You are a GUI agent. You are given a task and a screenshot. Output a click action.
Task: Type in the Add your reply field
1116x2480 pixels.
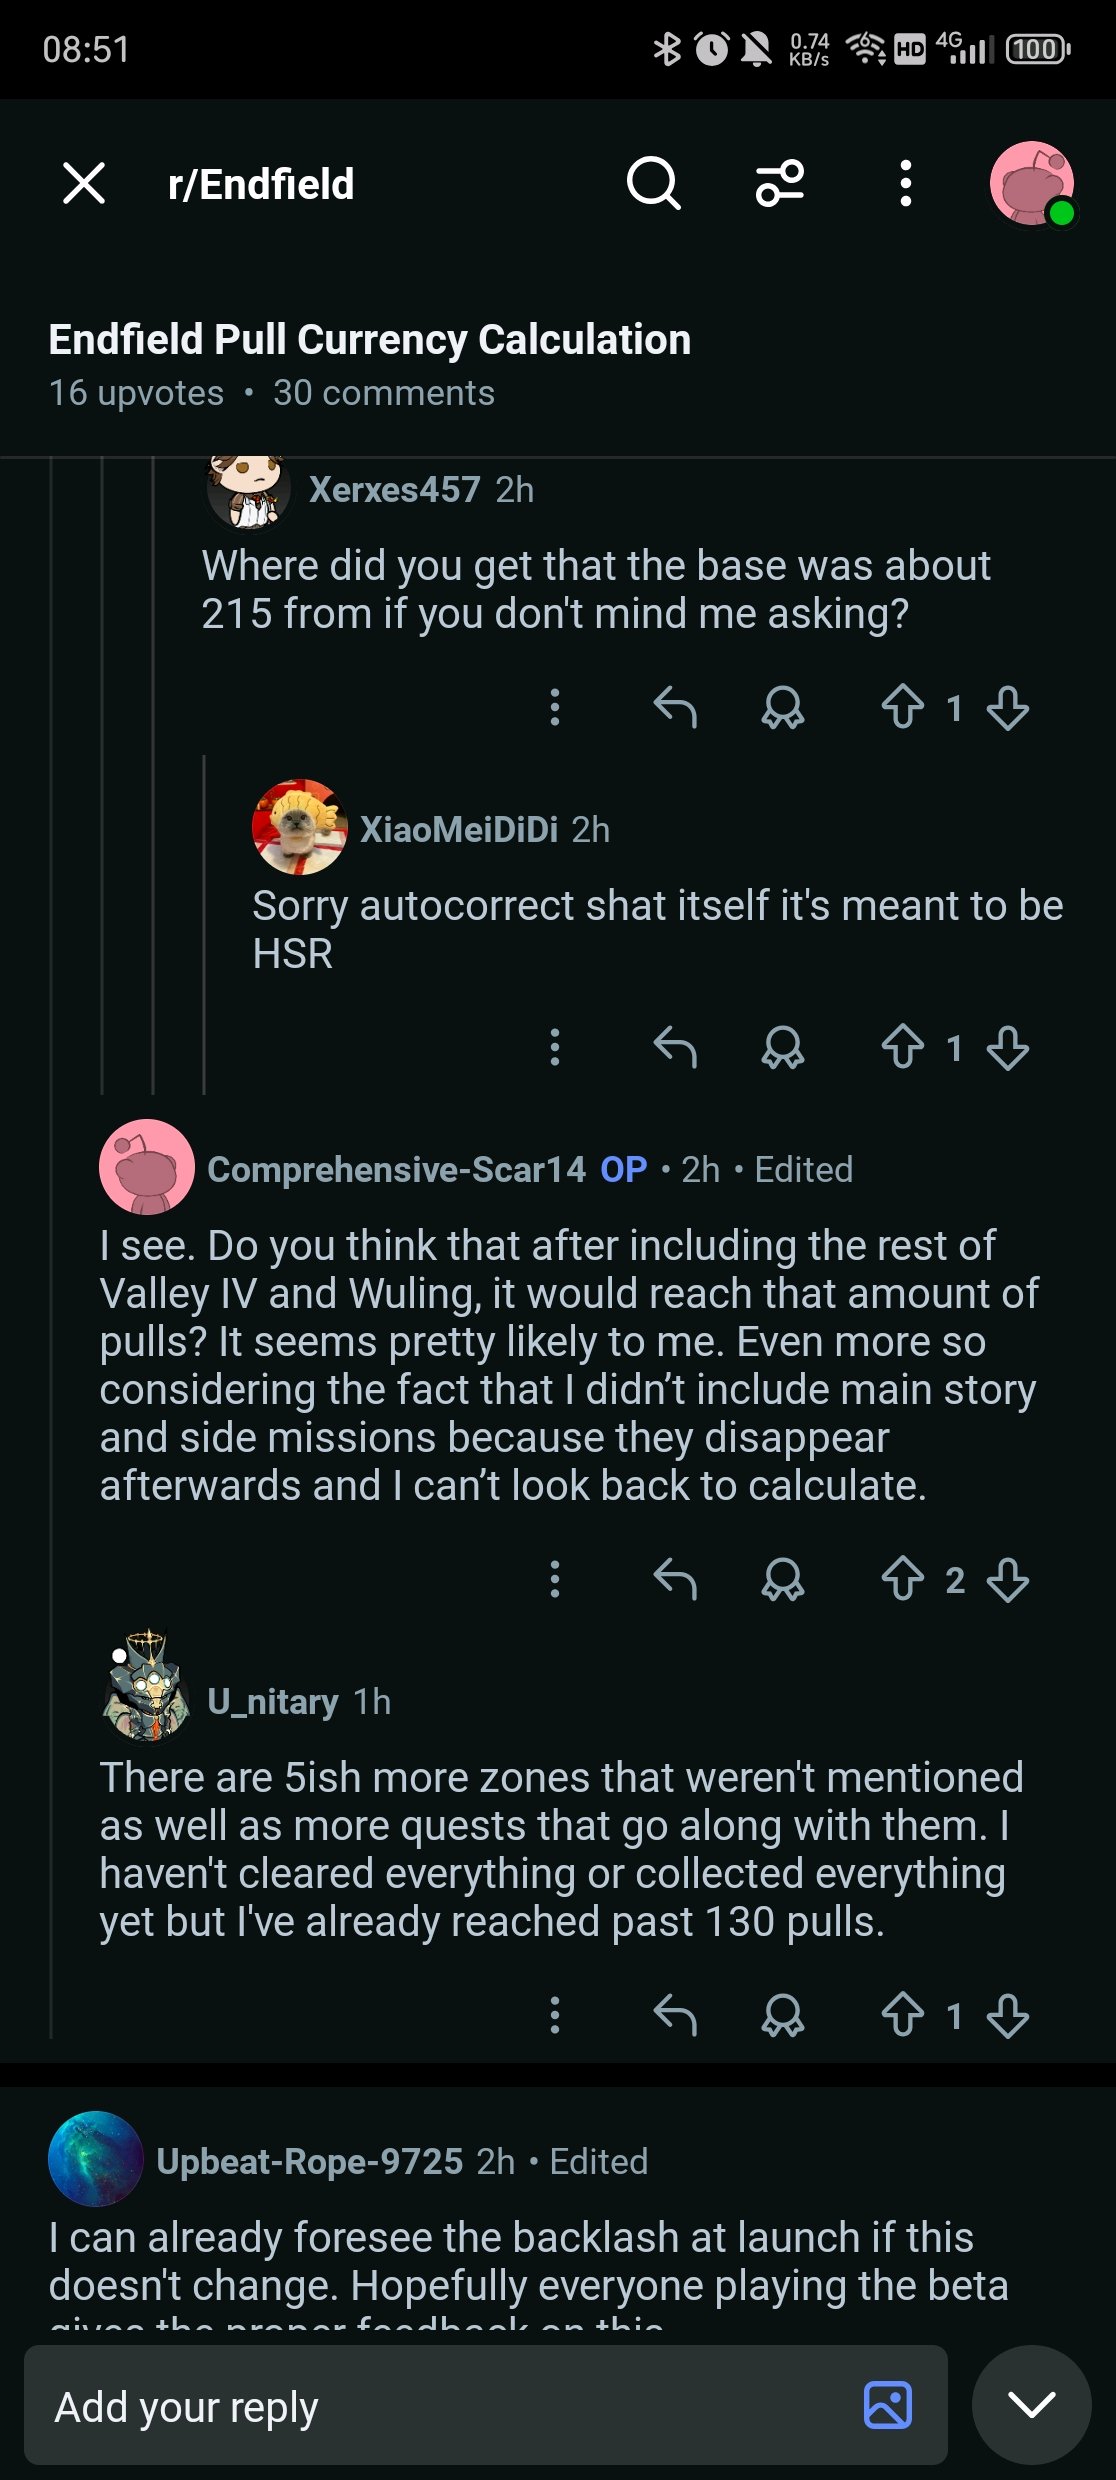[440, 2405]
